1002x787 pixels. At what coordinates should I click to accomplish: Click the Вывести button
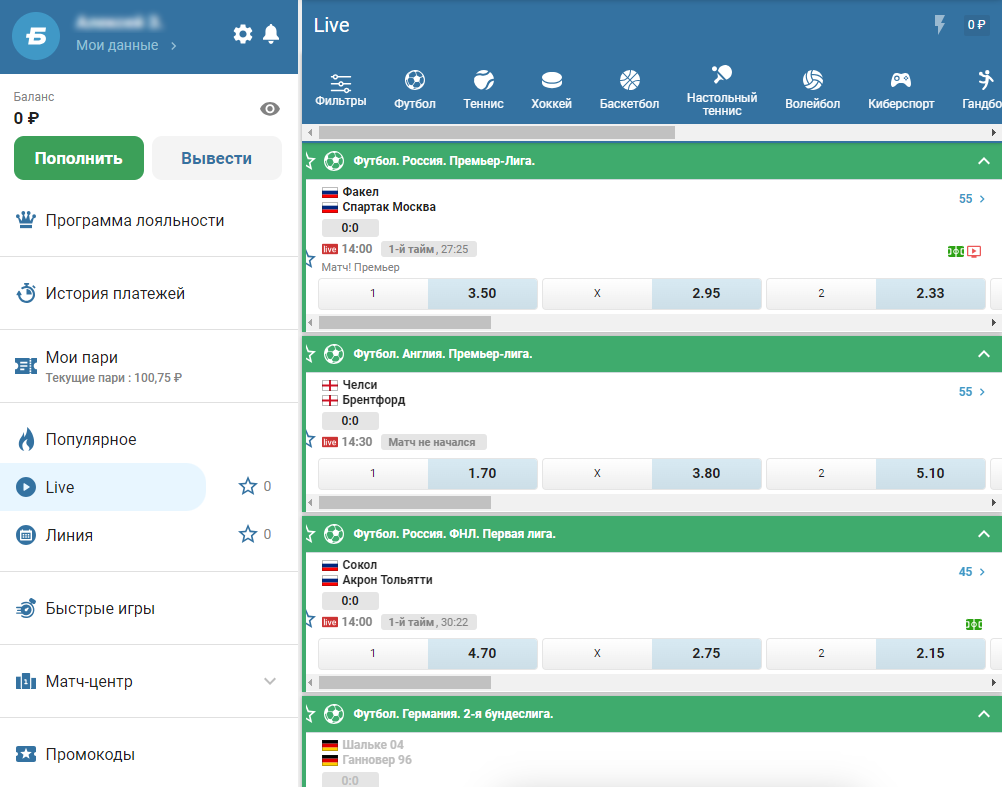pyautogui.click(x=217, y=158)
